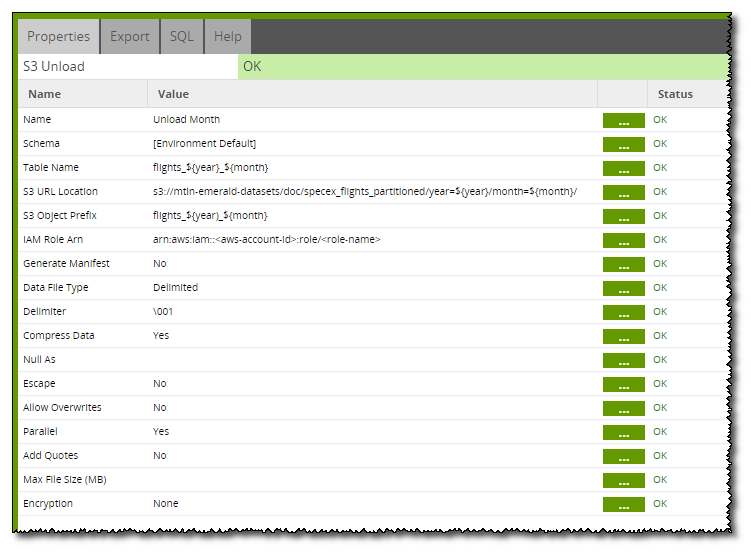Click the OK status for Table Name row
The height and width of the screenshot is (552, 751).
point(660,168)
